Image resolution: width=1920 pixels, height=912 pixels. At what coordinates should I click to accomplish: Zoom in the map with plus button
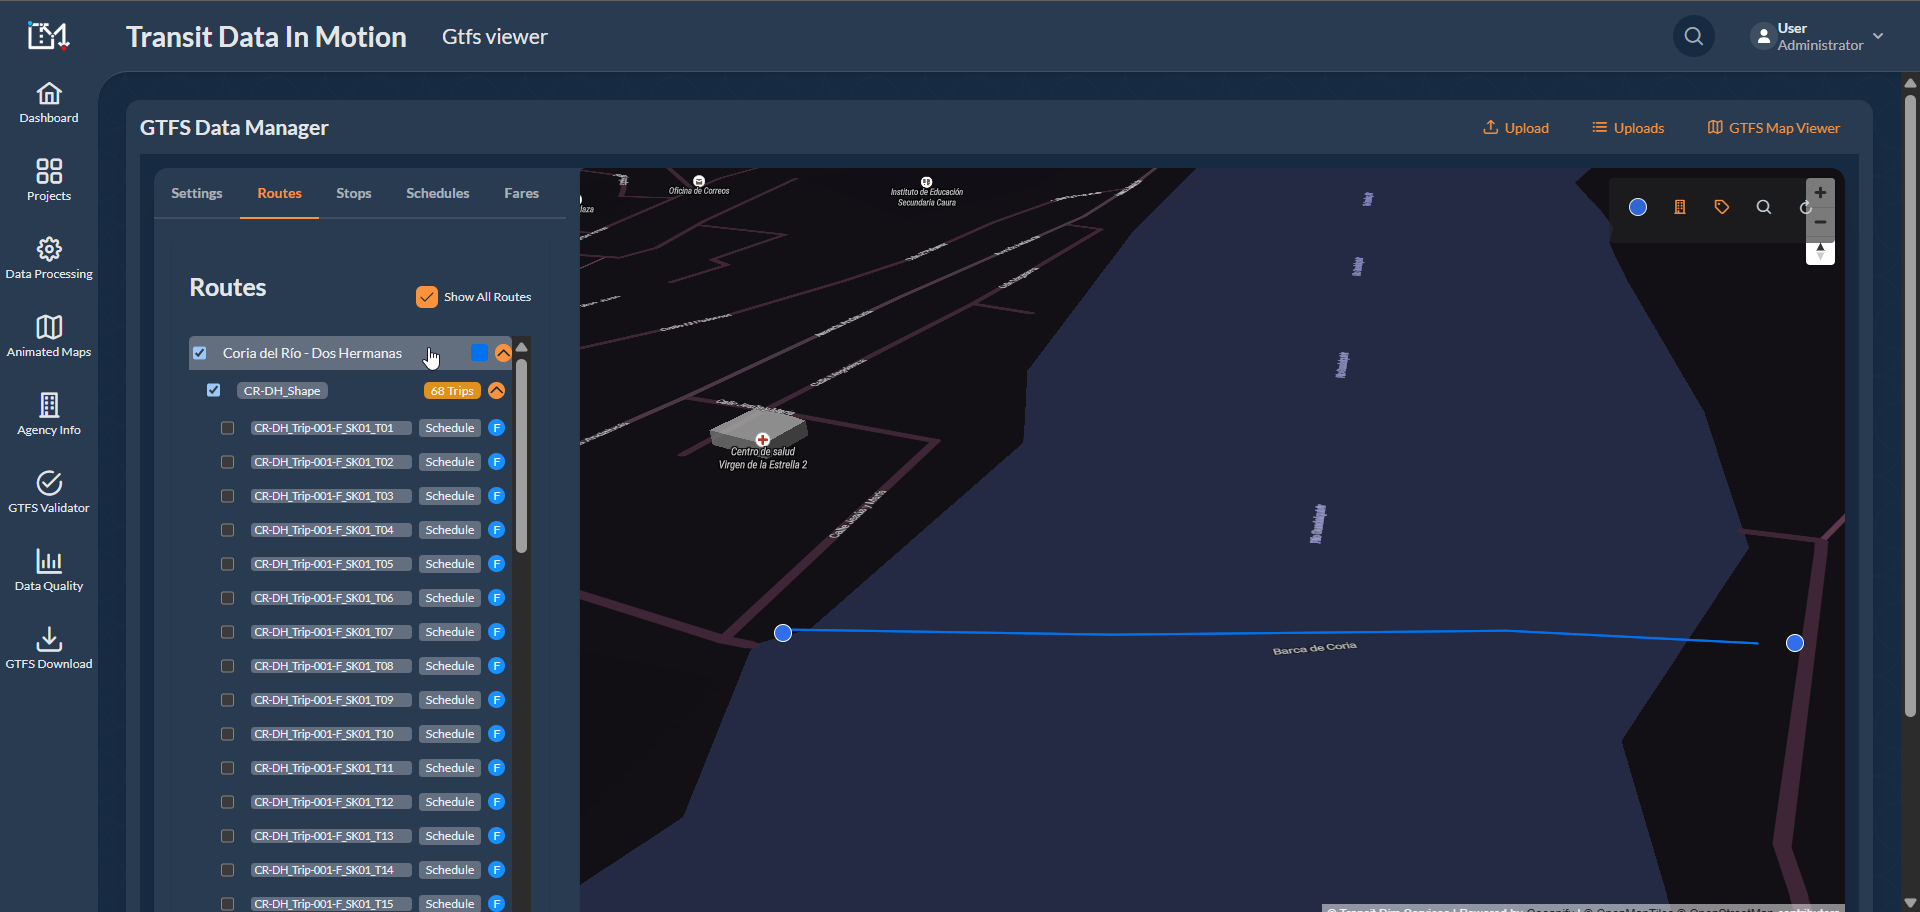point(1820,193)
